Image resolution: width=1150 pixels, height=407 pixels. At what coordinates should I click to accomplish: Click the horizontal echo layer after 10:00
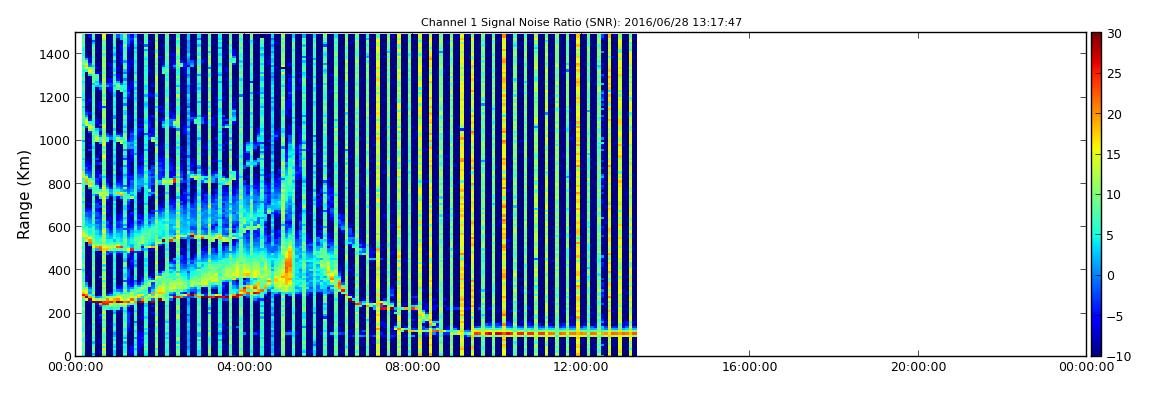point(554,334)
